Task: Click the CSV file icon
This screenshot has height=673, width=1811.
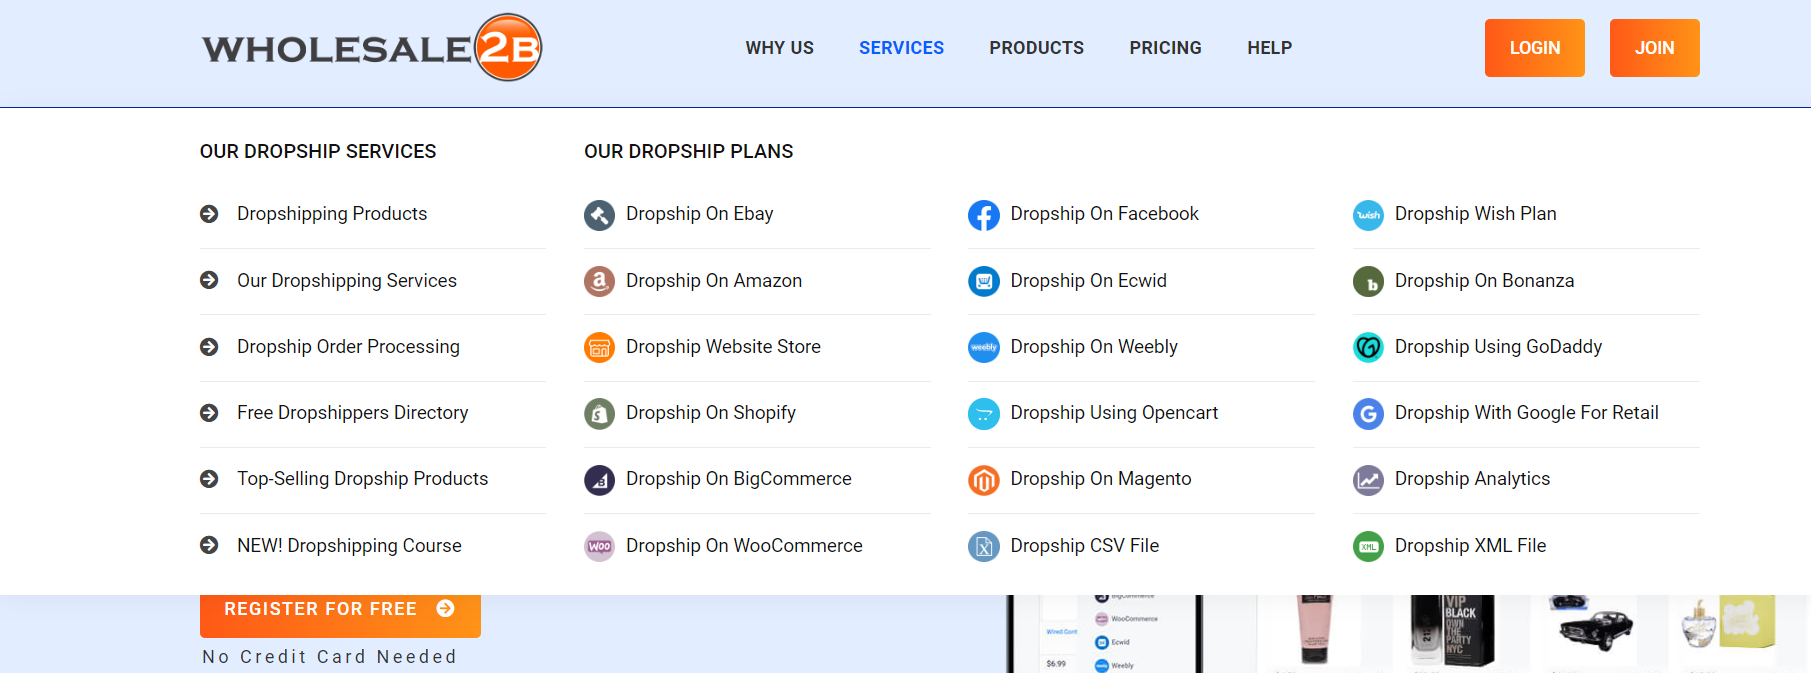Action: [x=984, y=546]
